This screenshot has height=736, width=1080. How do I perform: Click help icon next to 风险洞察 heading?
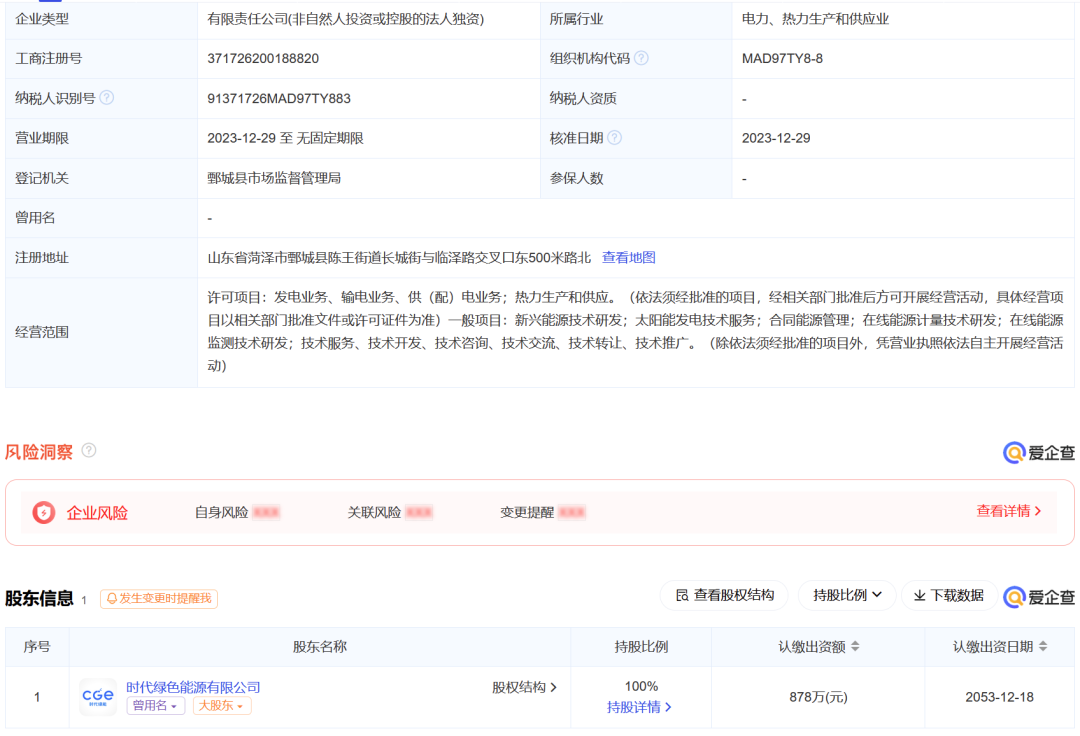point(89,451)
